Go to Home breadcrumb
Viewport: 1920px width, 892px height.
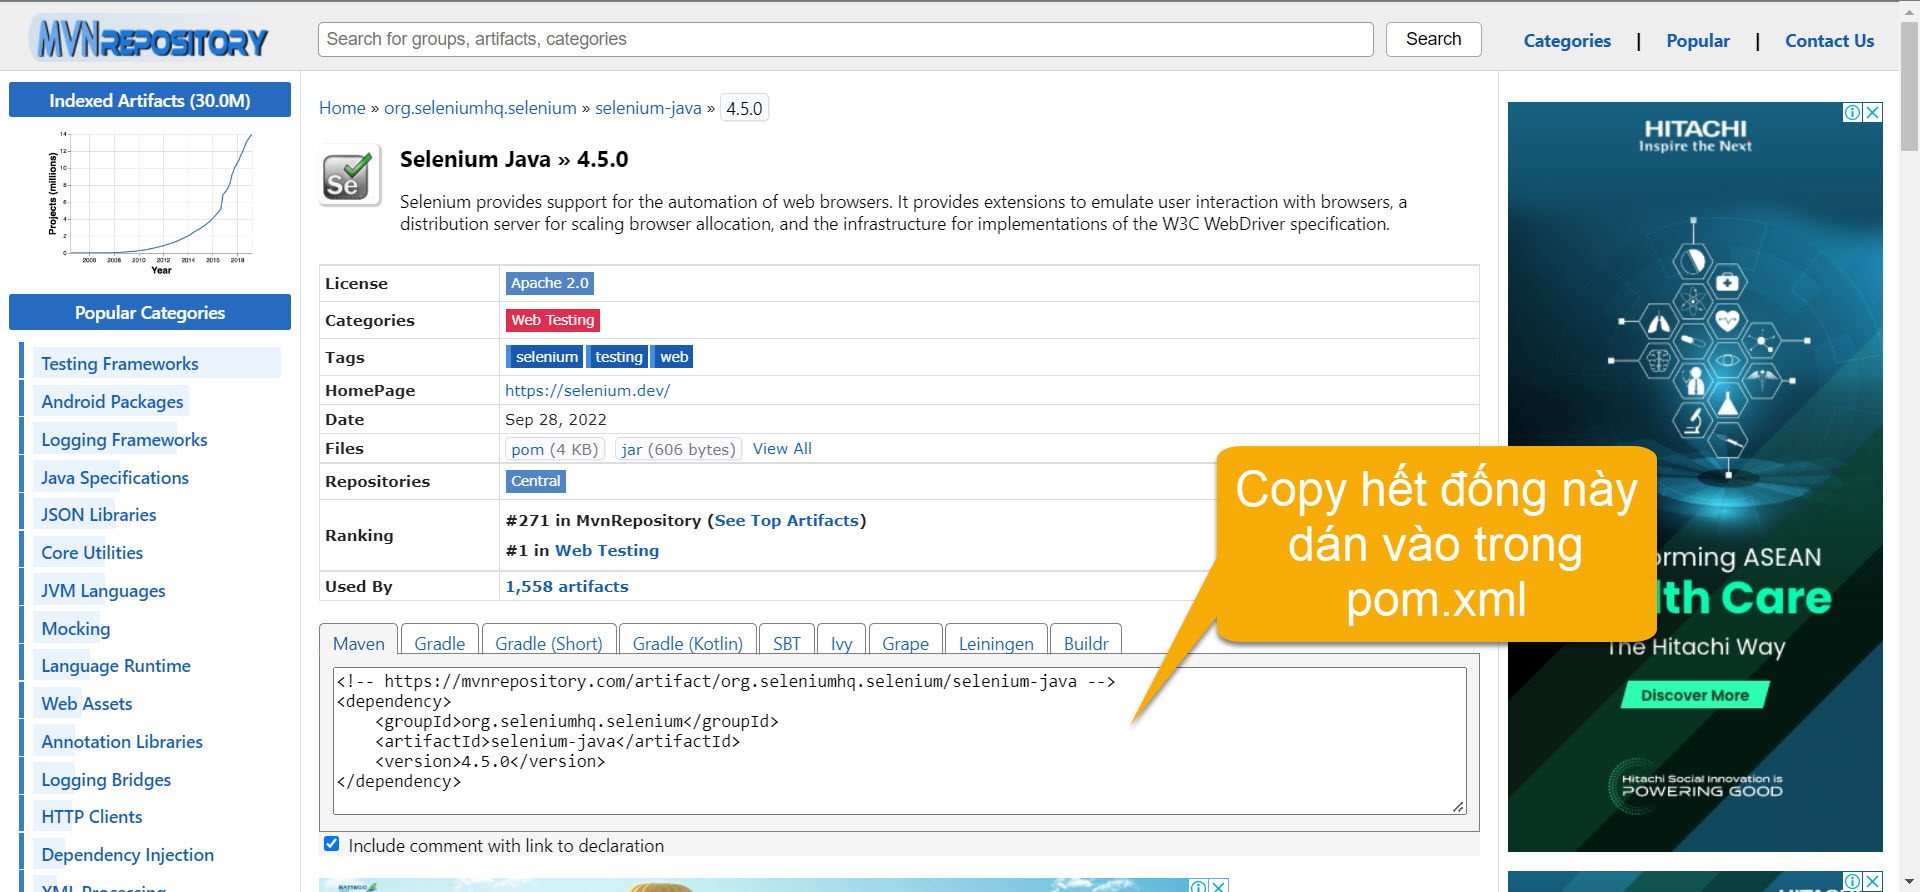point(342,108)
